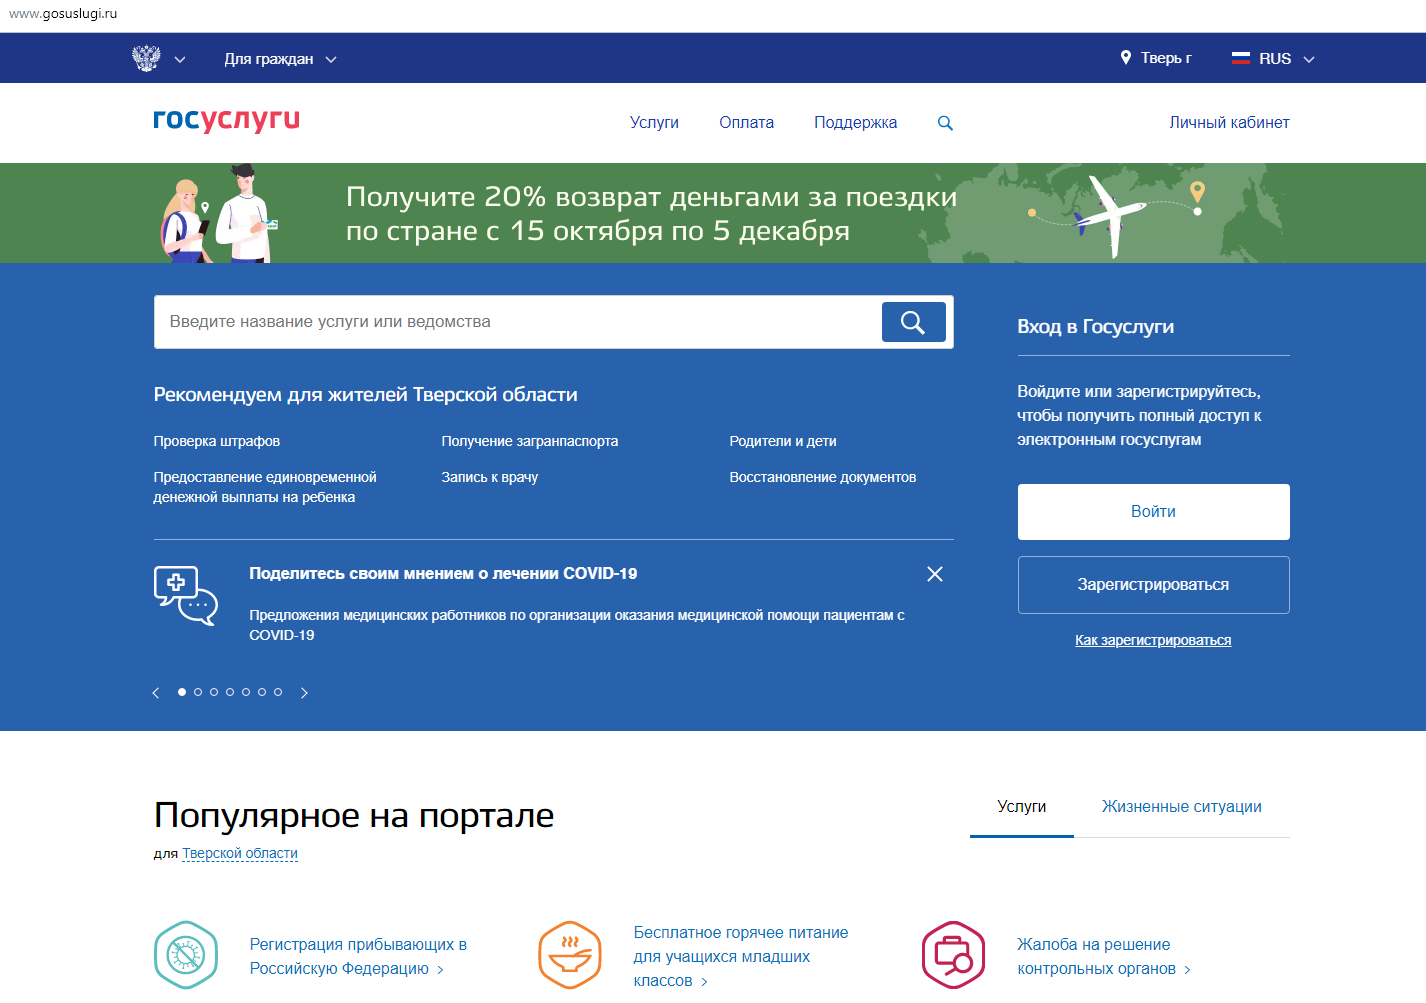Select the fourth carousel dot

230,692
